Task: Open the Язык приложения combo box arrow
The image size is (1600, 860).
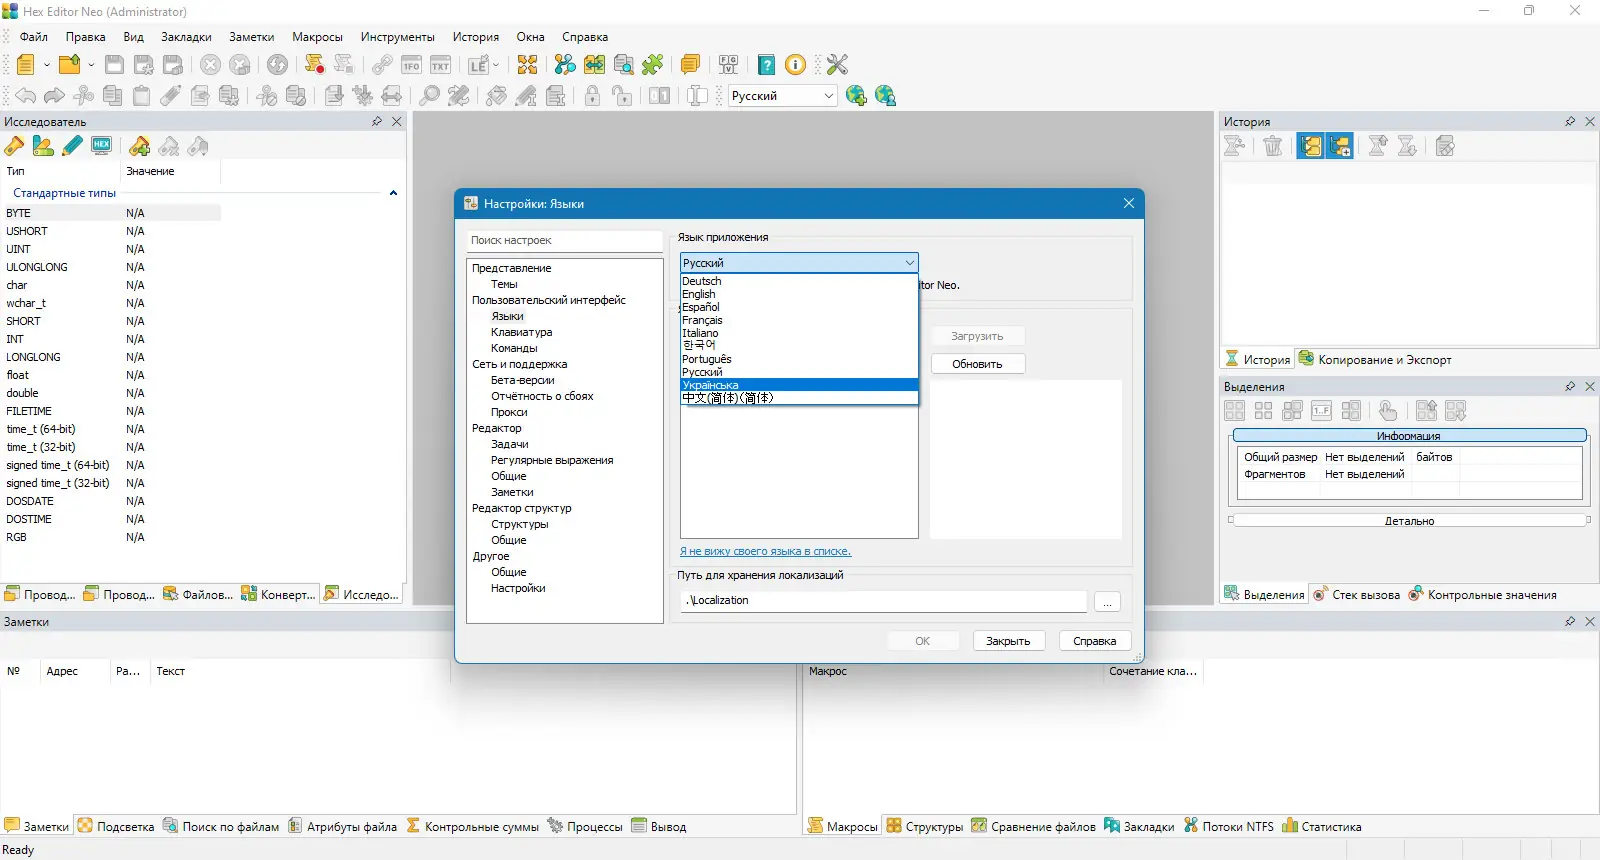Action: coord(909,263)
